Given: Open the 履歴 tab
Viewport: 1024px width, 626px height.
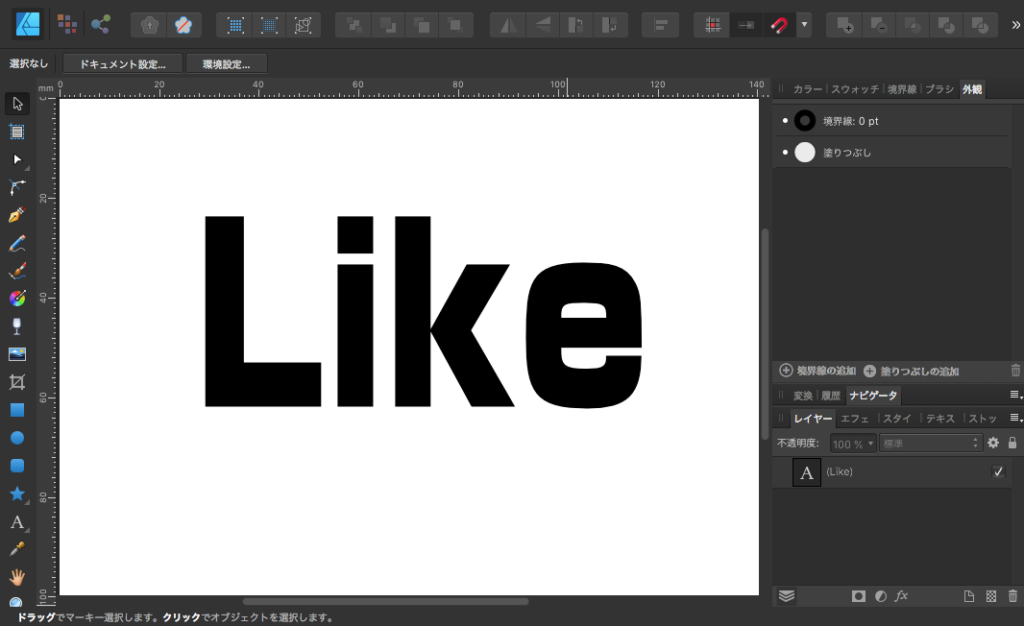Looking at the screenshot, I should click(830, 396).
